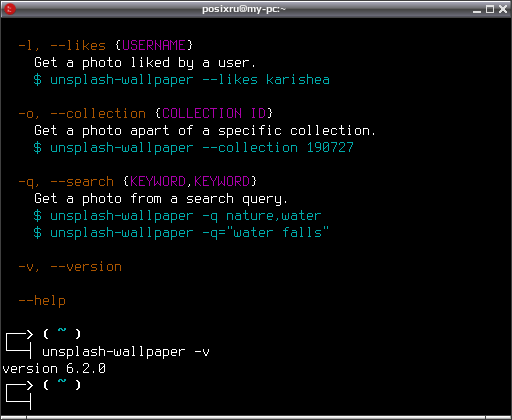Click the '-o, --collection' option text
Viewport: 512px width, 420px height.
[82, 114]
